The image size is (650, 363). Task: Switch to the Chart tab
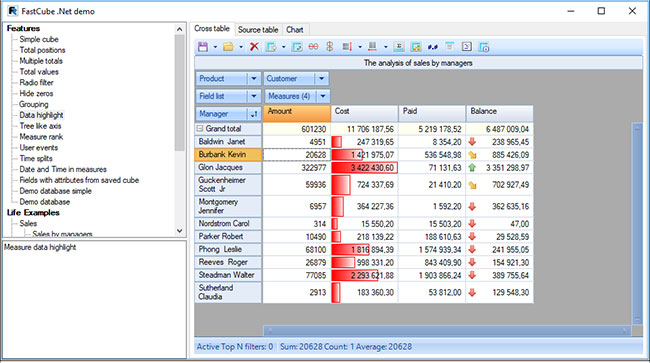pos(295,30)
